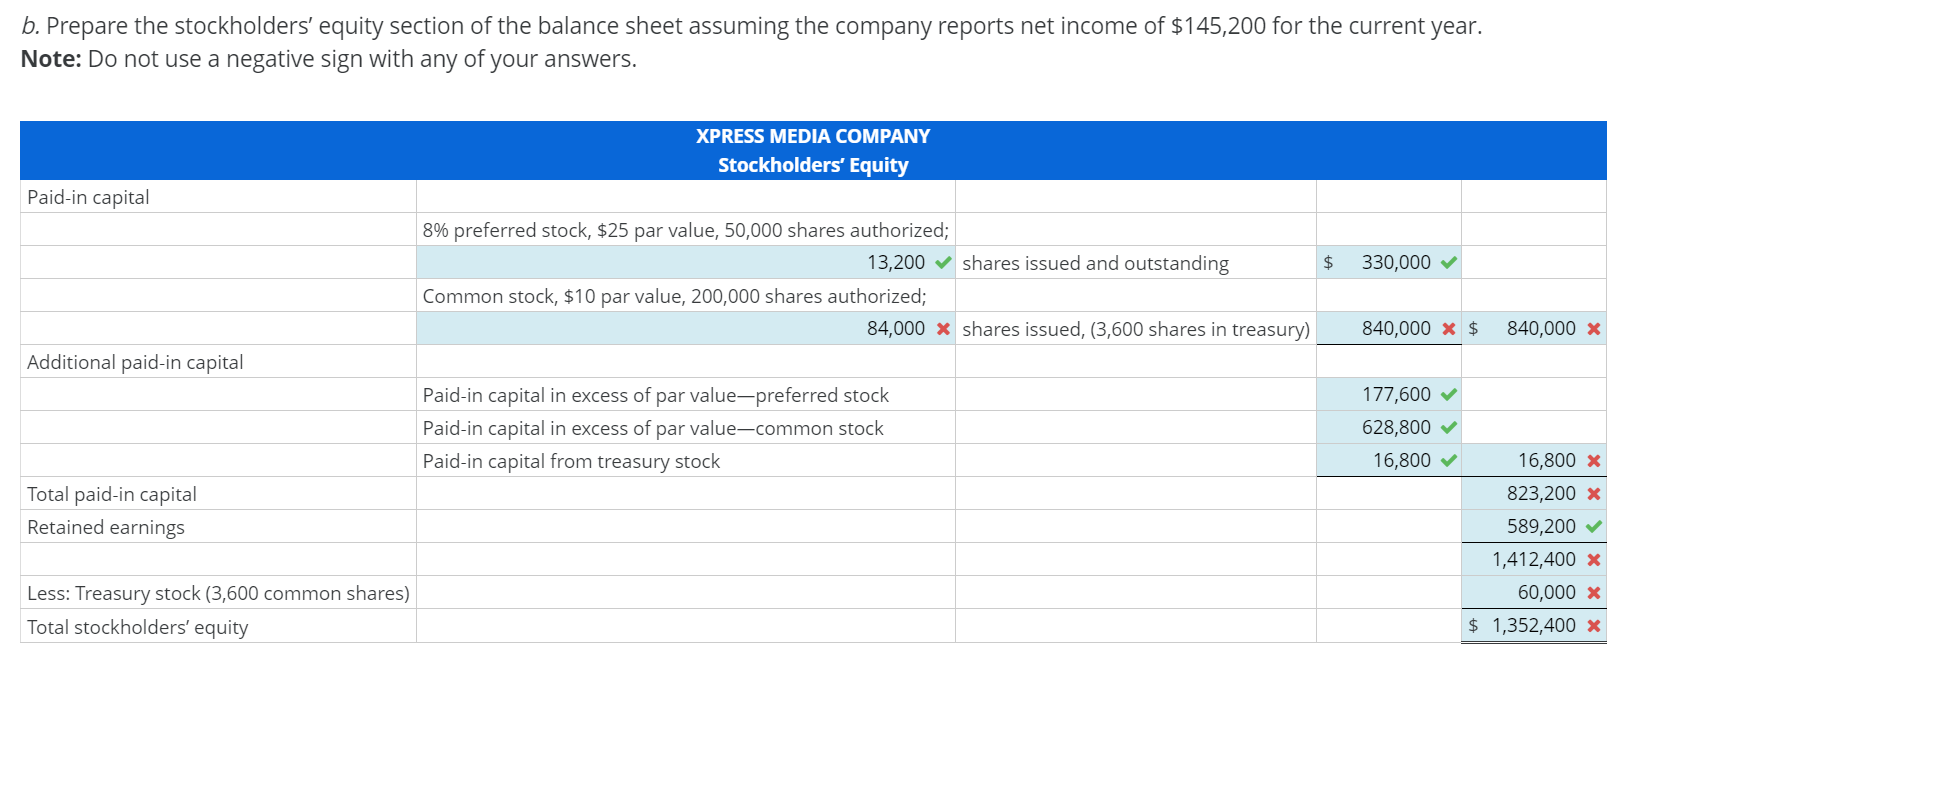Click the preferred shares input showing 13,200
The image size is (1954, 789).
685,262
